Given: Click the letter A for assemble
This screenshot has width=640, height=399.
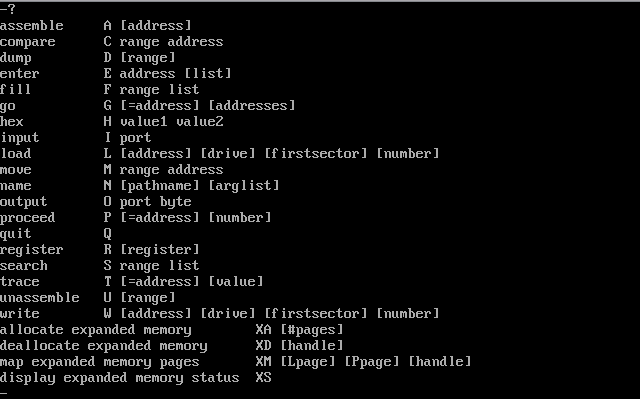Looking at the screenshot, I should 107,26.
